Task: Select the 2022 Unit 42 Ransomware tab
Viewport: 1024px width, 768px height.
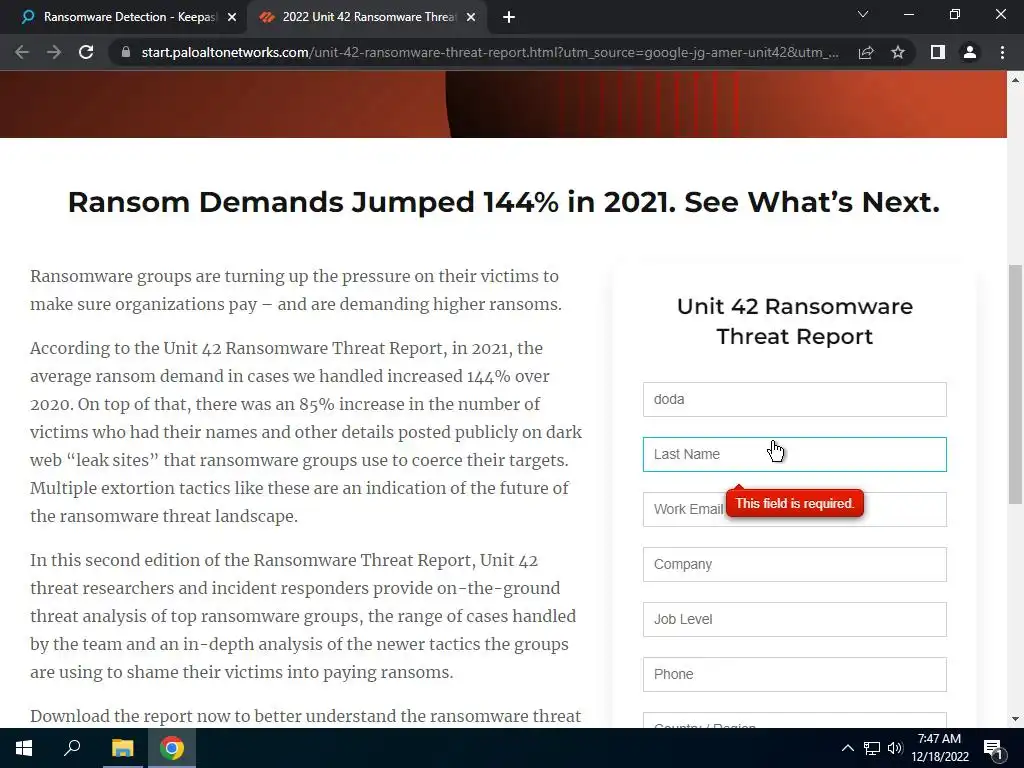Action: pos(366,17)
